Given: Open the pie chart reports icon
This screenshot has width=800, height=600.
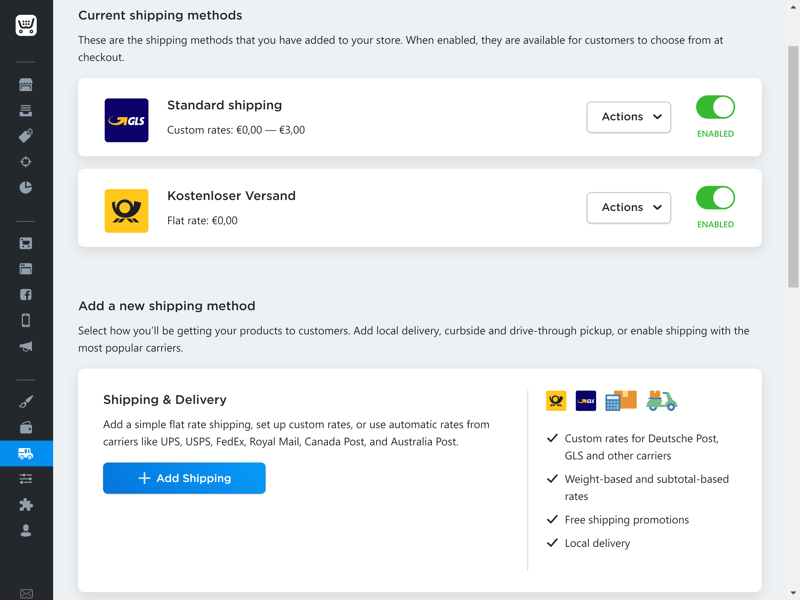Looking at the screenshot, I should point(26,187).
